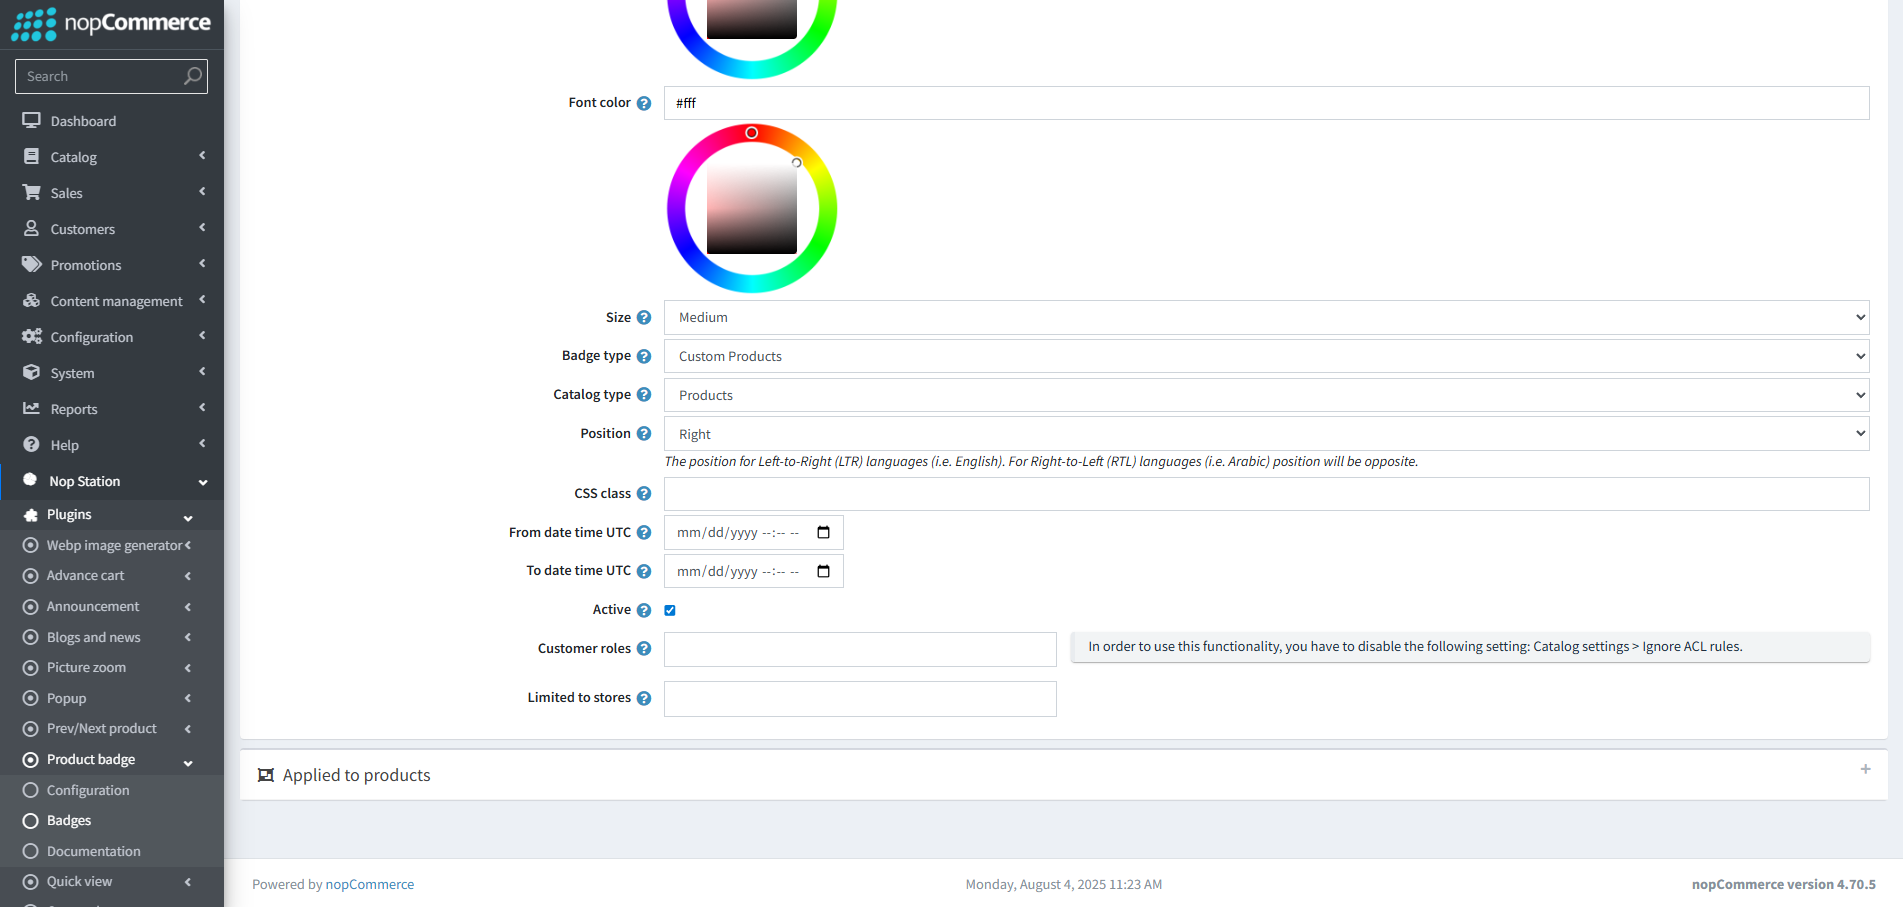The width and height of the screenshot is (1903, 907).
Task: Open the Catalog type dropdown
Action: 1266,395
